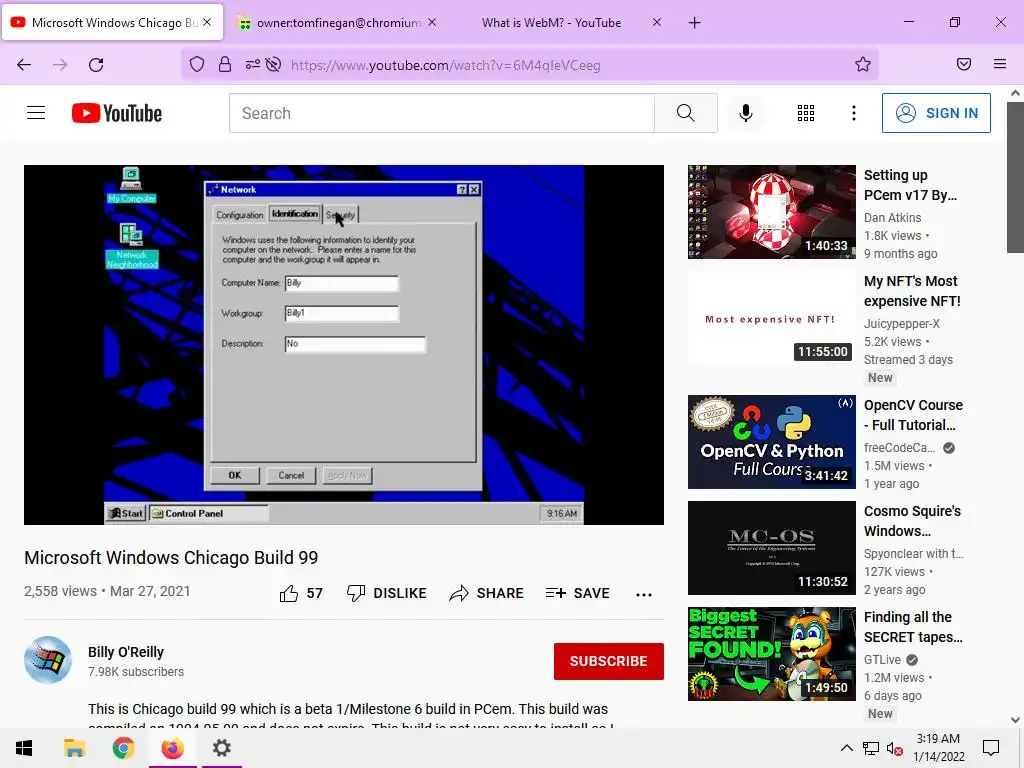Open YouTube apps grid icon
The height and width of the screenshot is (768, 1024).
coord(806,113)
